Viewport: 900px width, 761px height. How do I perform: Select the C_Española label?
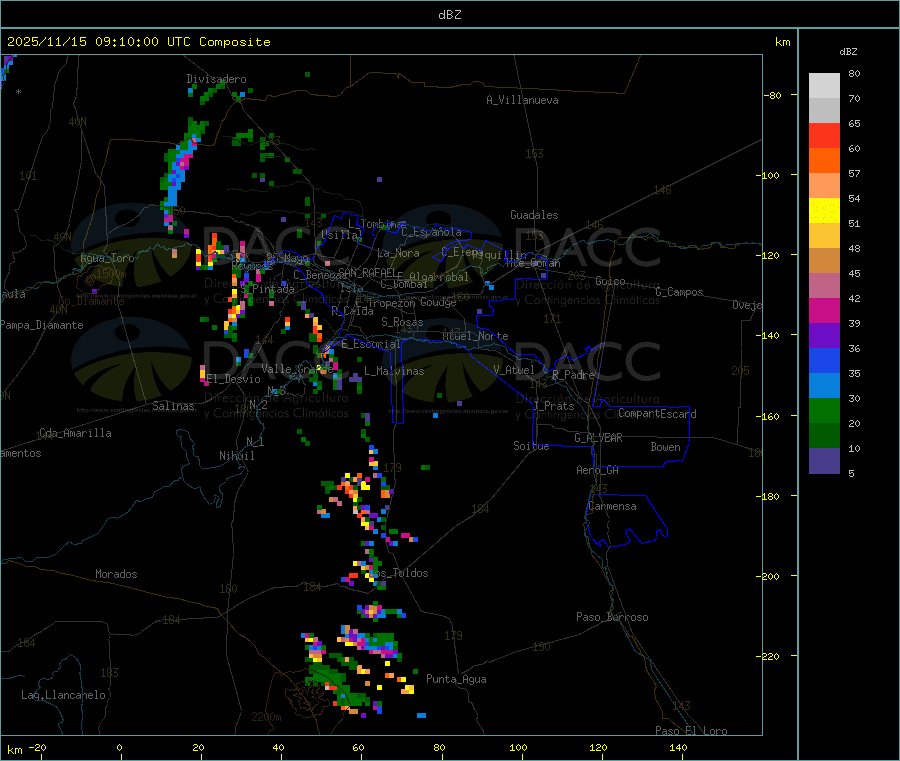tap(431, 232)
